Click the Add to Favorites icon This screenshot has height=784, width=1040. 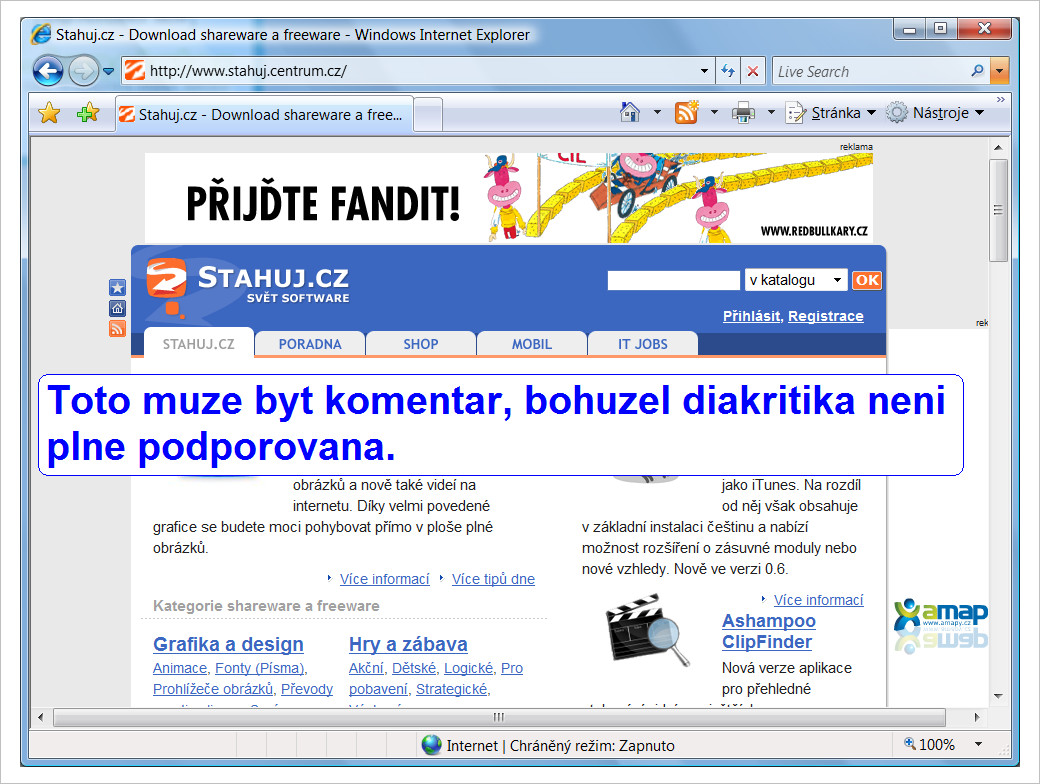point(88,113)
